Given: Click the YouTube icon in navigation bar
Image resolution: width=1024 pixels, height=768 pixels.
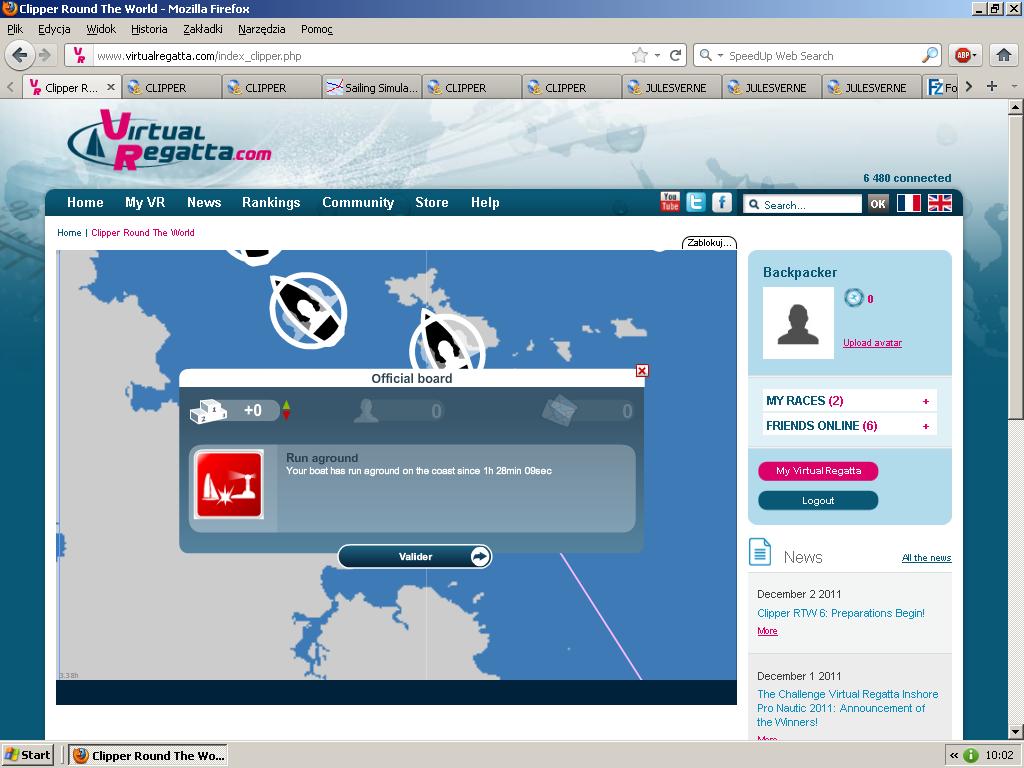Looking at the screenshot, I should (x=670, y=202).
